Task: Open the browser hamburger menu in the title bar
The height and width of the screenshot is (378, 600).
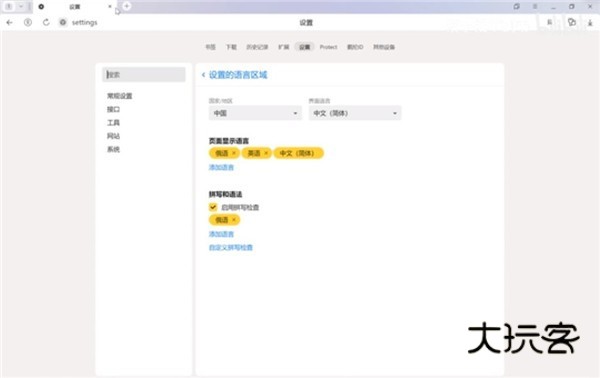Action: [535, 7]
